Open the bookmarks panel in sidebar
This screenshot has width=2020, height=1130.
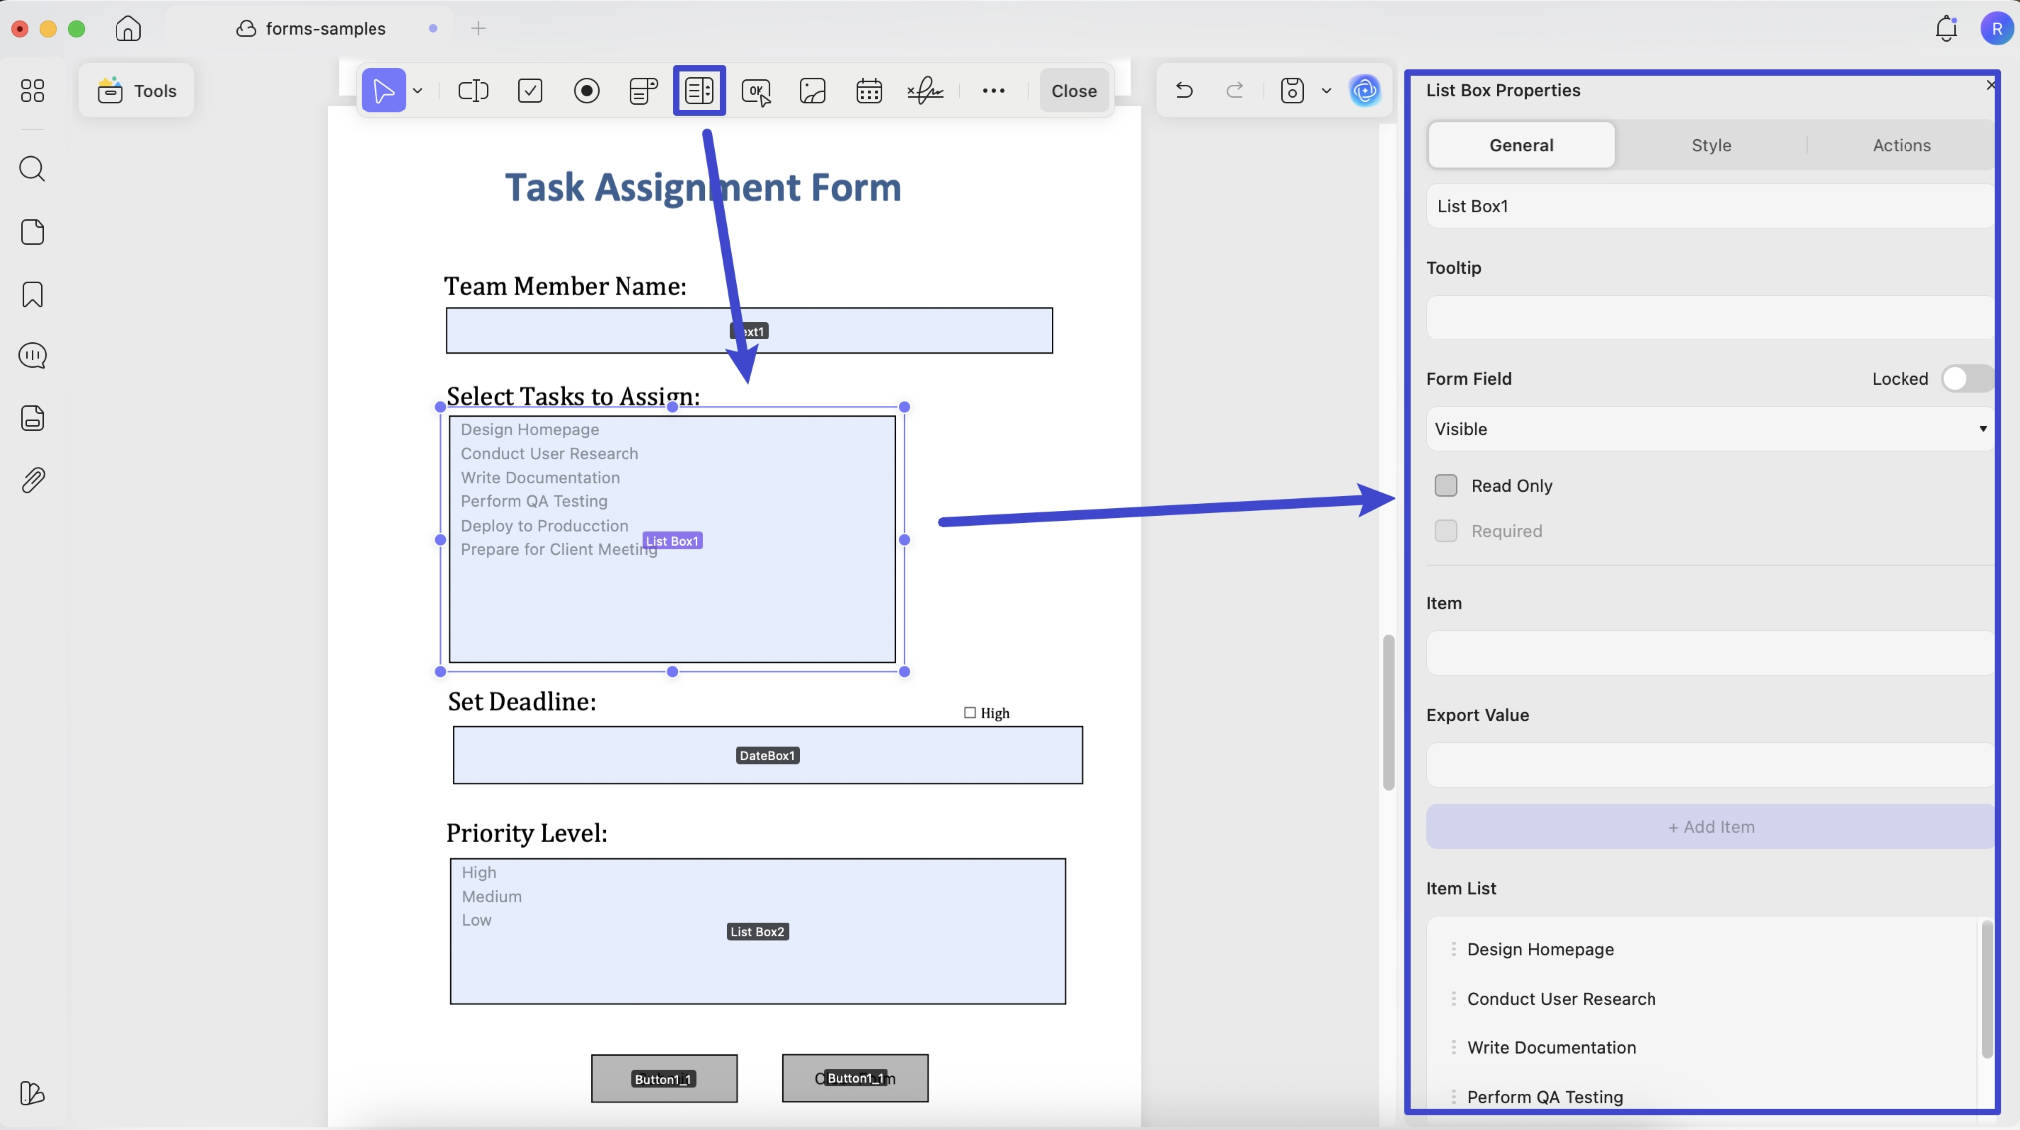(32, 295)
